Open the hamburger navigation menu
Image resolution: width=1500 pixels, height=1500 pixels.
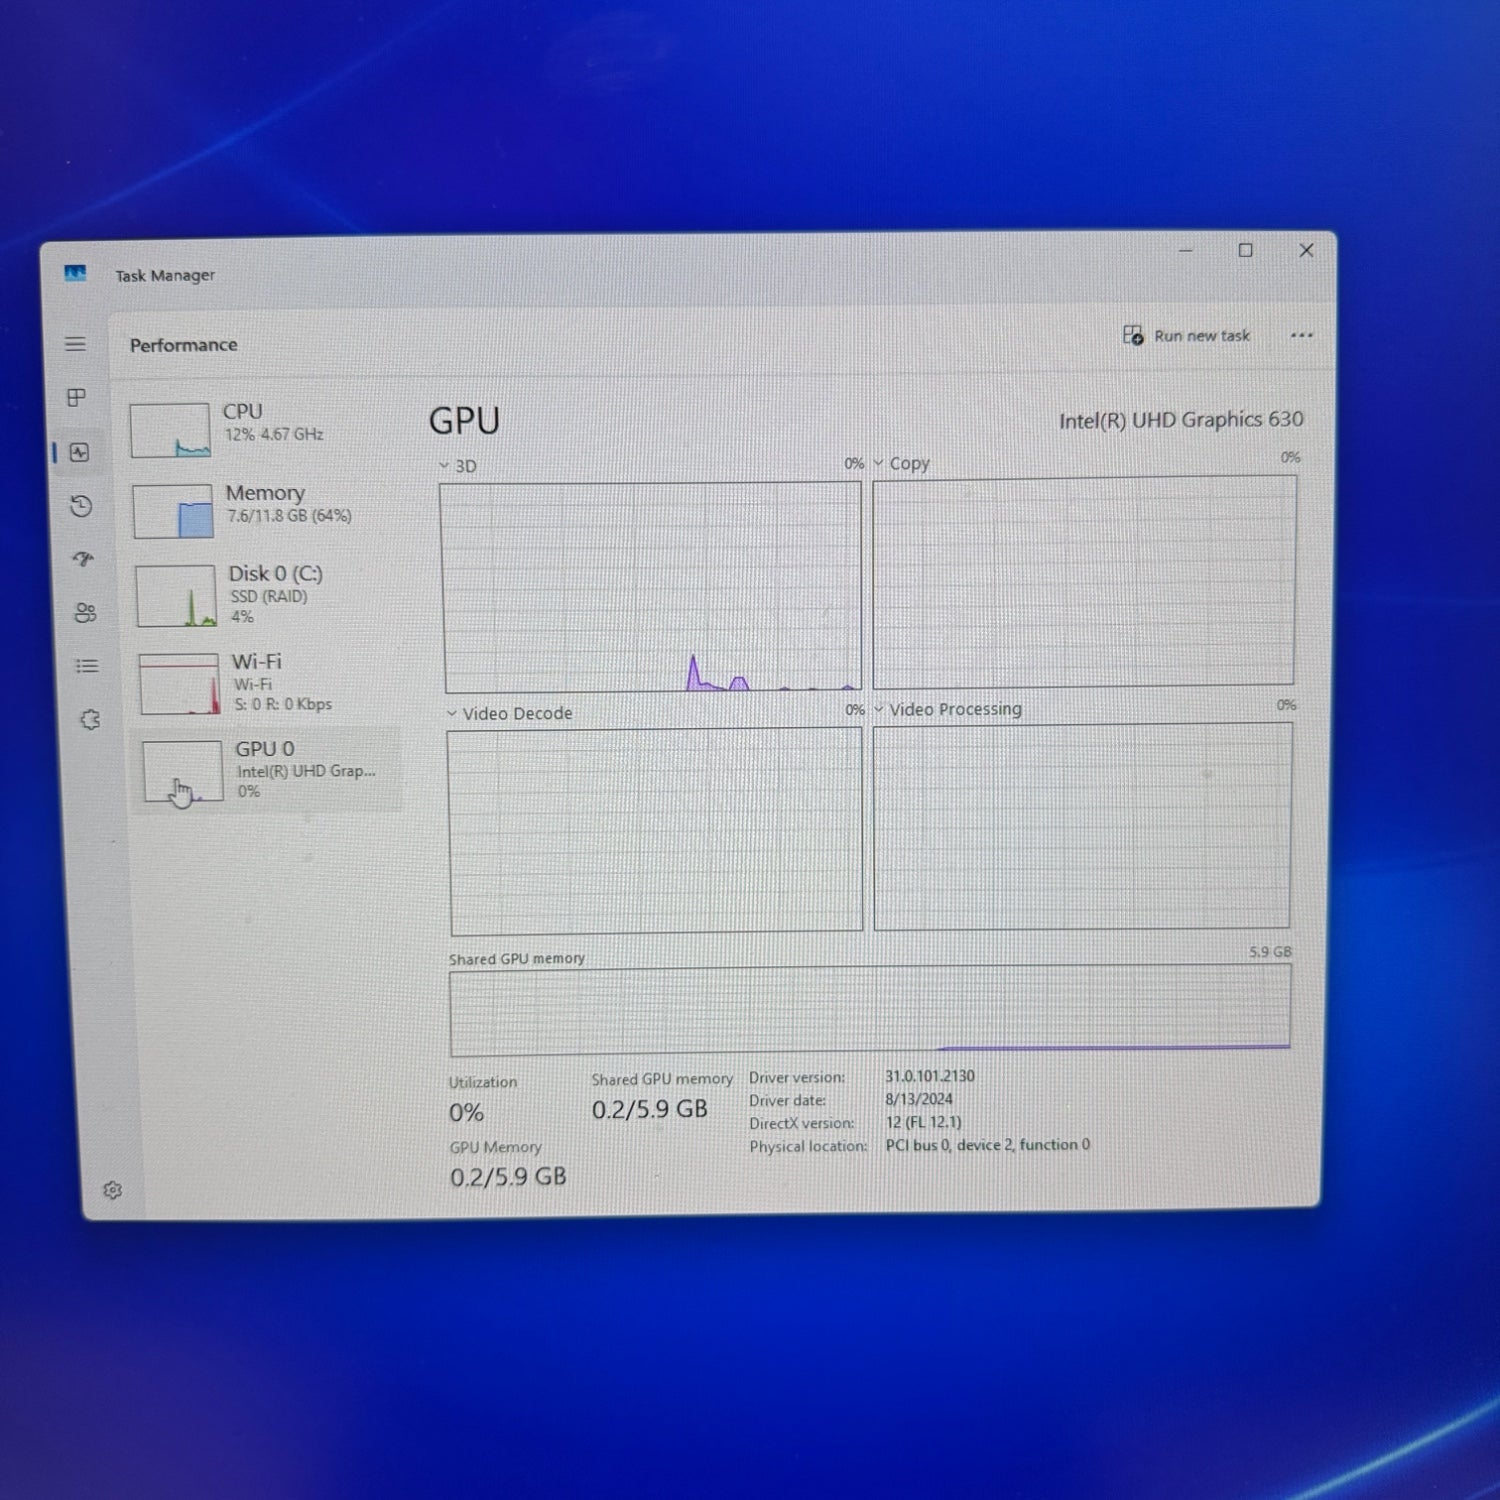75,344
